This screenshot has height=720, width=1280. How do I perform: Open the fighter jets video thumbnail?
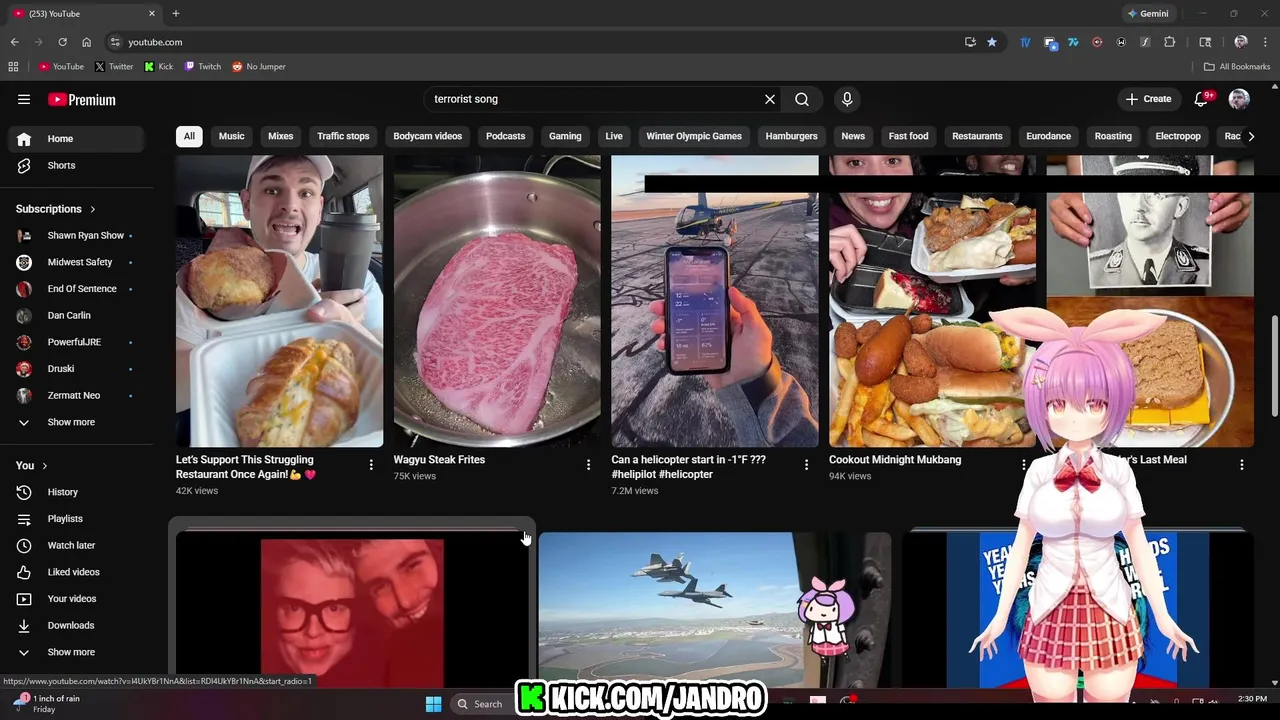(x=715, y=610)
